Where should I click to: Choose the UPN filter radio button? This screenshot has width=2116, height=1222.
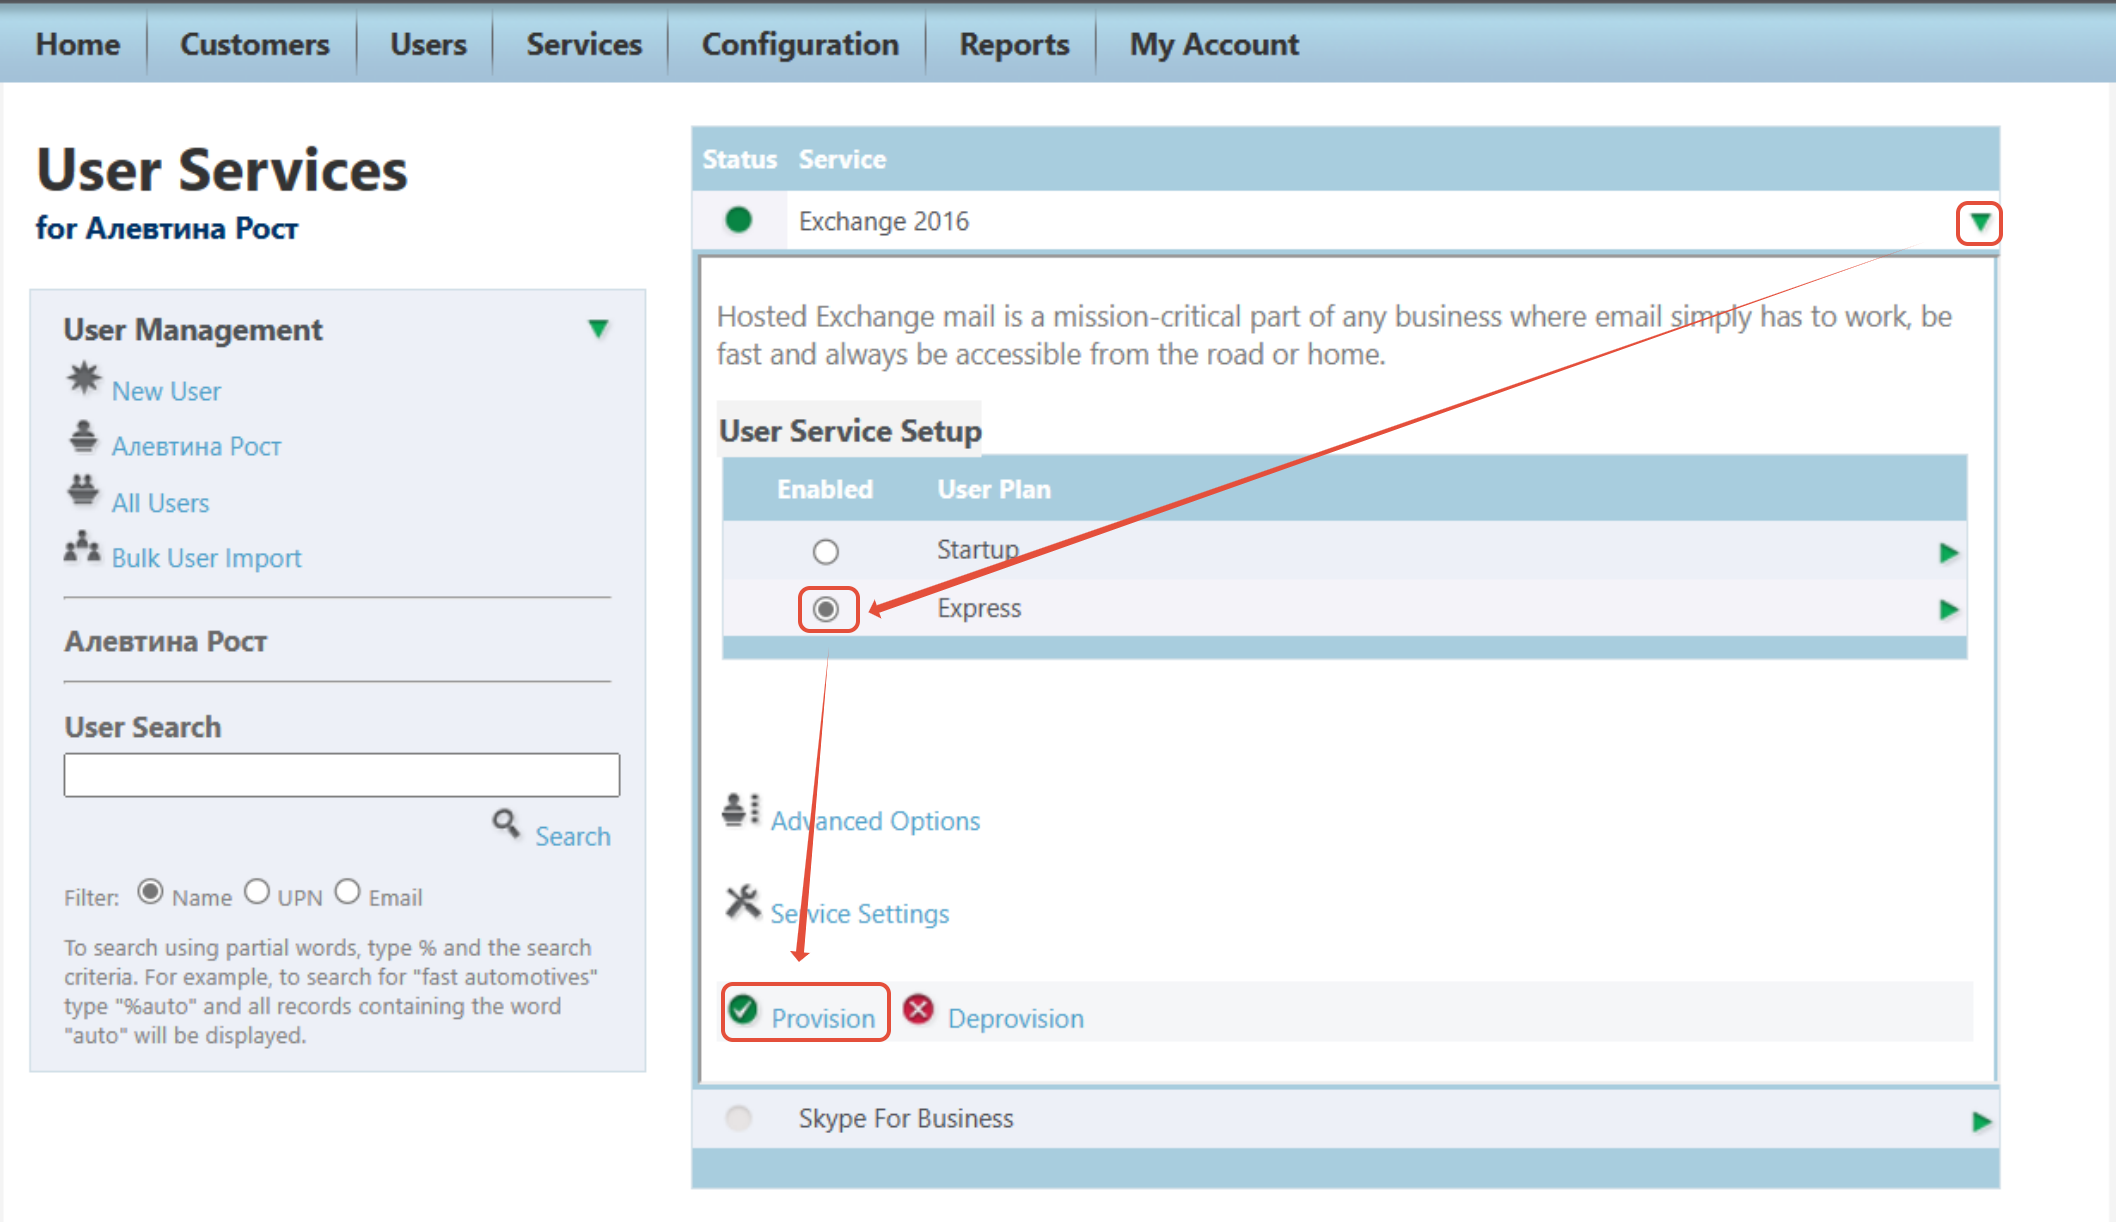pos(257,891)
